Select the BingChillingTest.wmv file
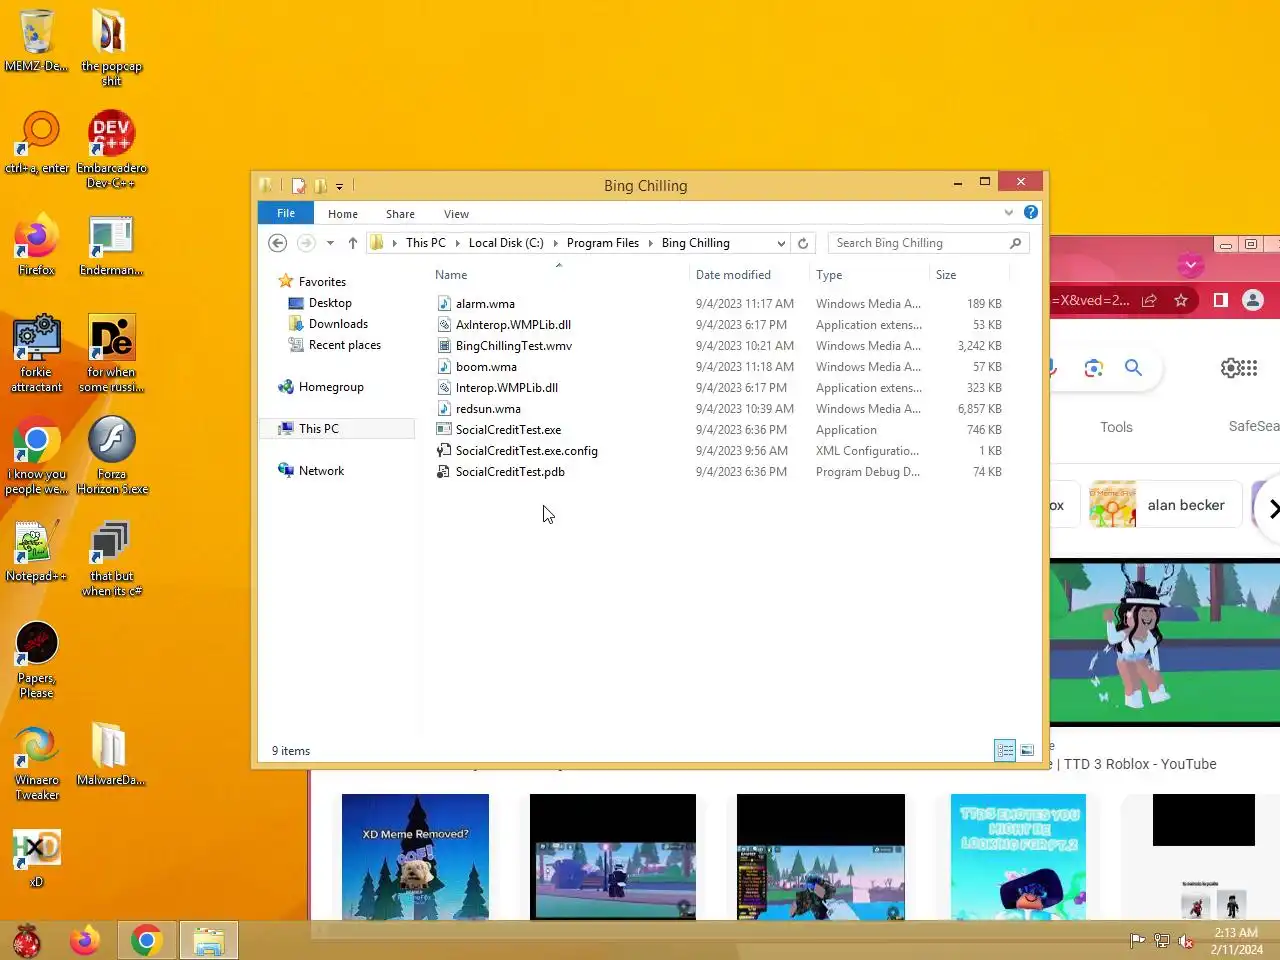This screenshot has width=1280, height=960. pyautogui.click(x=514, y=346)
